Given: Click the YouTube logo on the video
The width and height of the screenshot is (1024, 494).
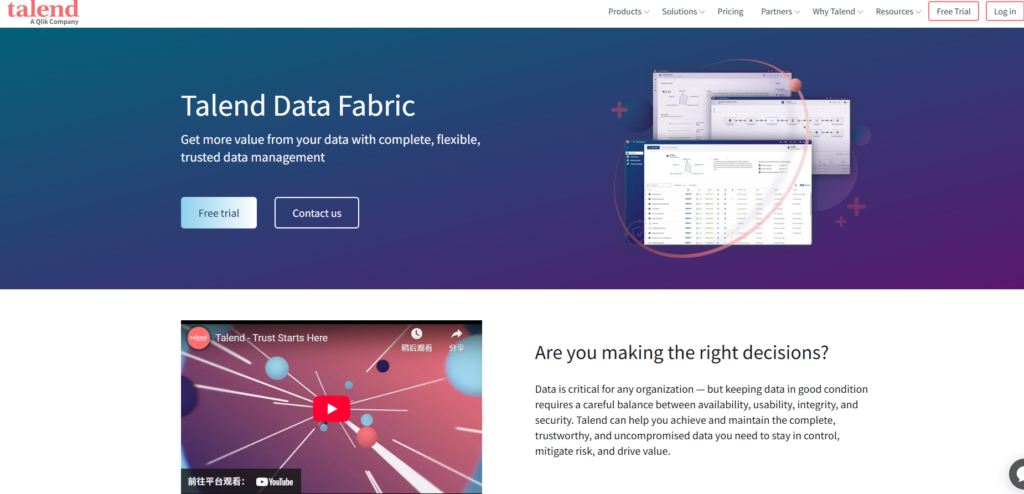Looking at the screenshot, I should click(275, 481).
